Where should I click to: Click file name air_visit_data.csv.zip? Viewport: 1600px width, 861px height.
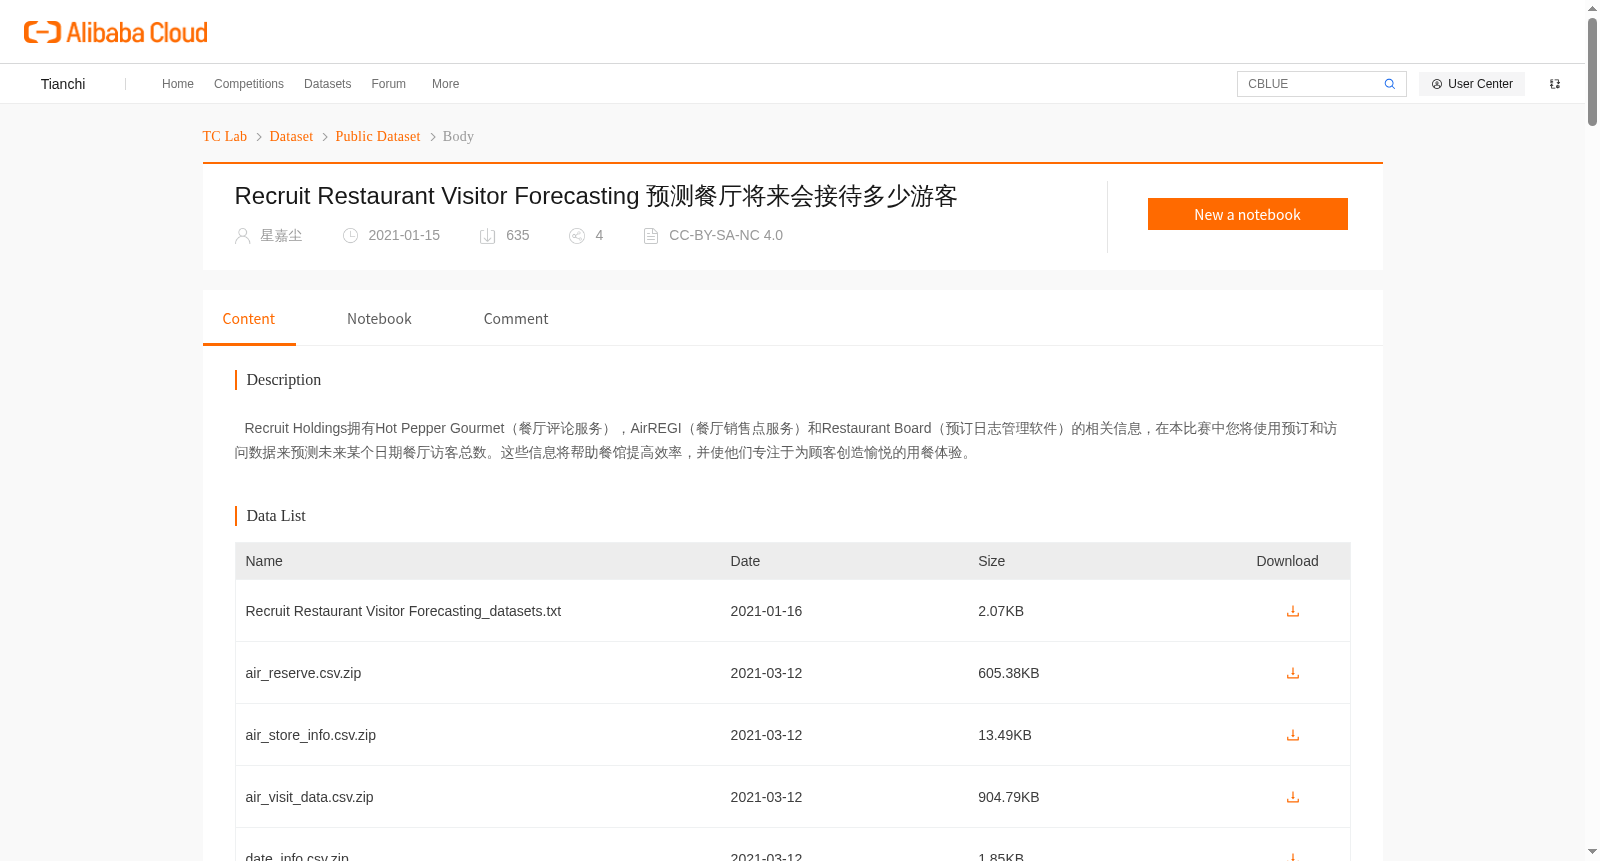click(309, 797)
